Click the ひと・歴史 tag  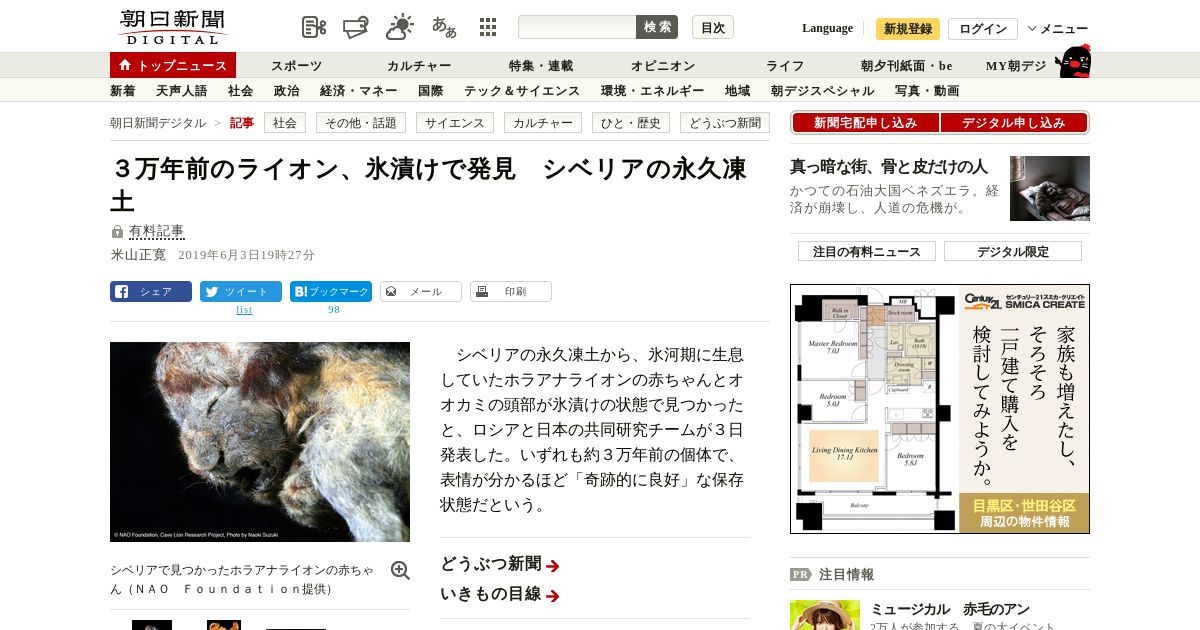(631, 123)
